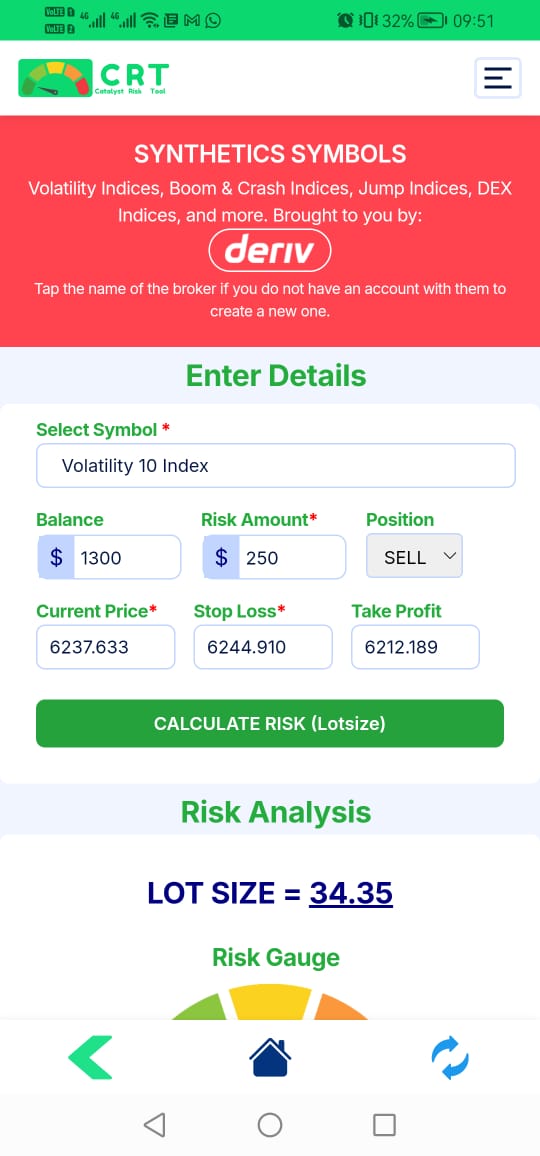The image size is (540, 1156).
Task: Open the hamburger menu
Action: [x=498, y=77]
